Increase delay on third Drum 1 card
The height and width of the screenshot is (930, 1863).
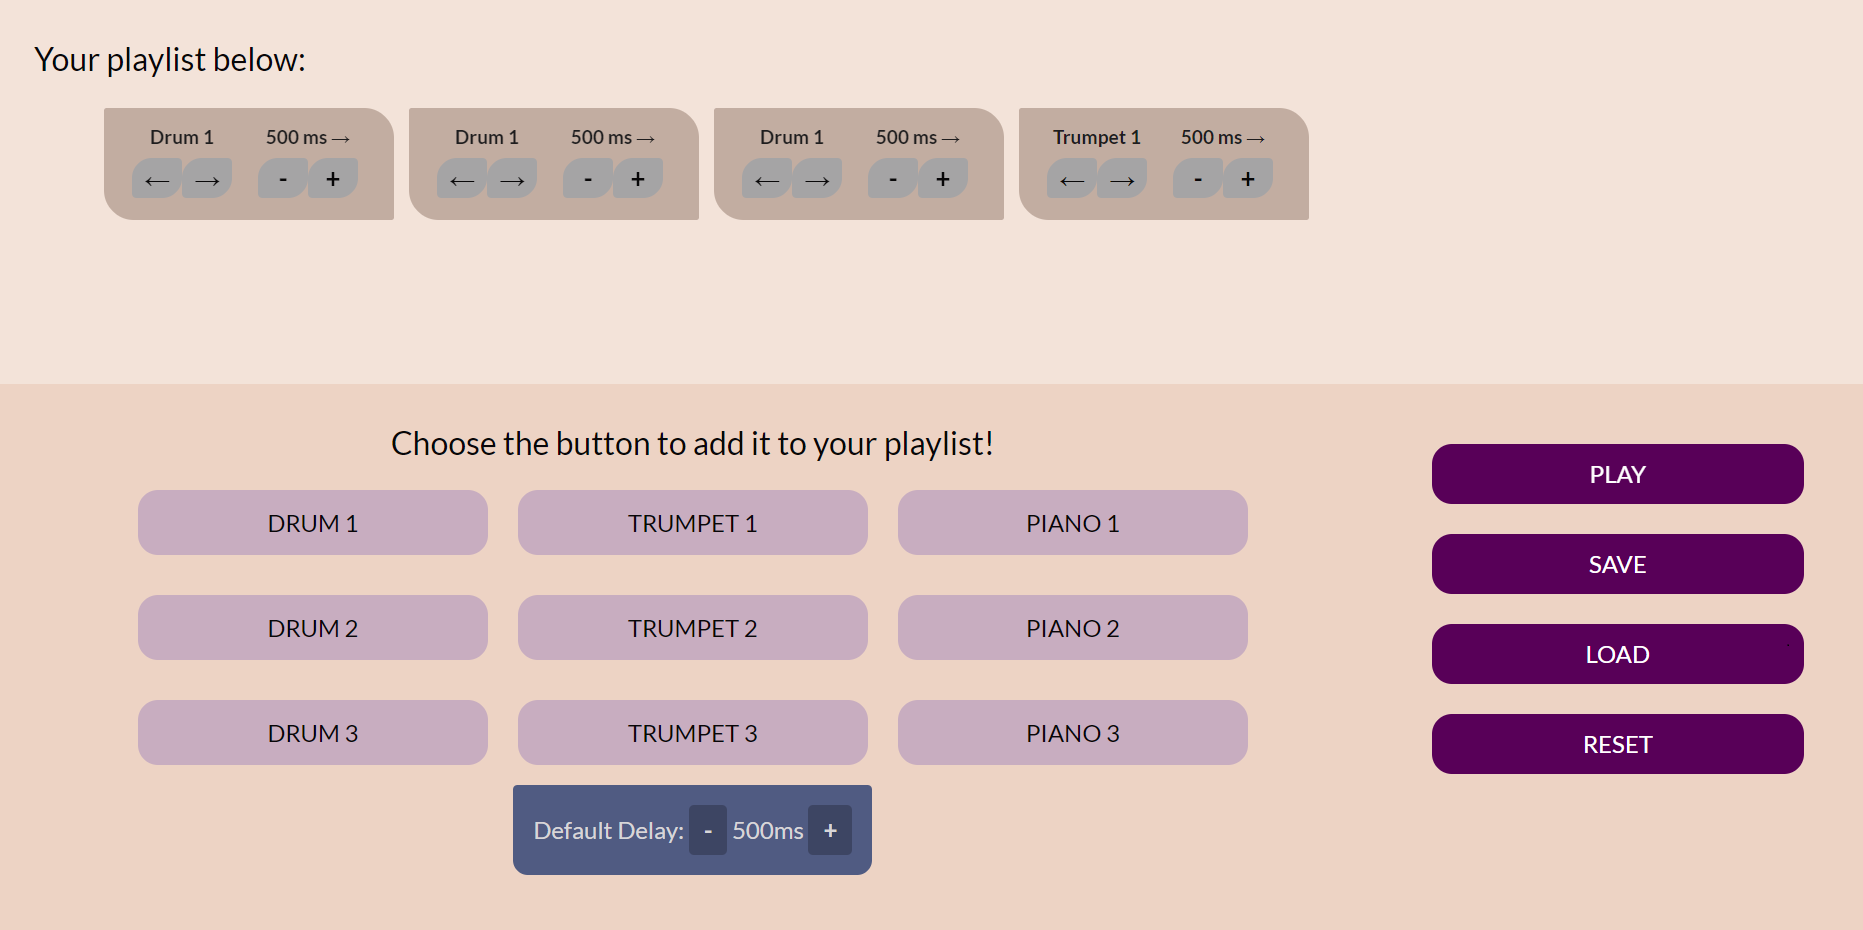tap(943, 179)
